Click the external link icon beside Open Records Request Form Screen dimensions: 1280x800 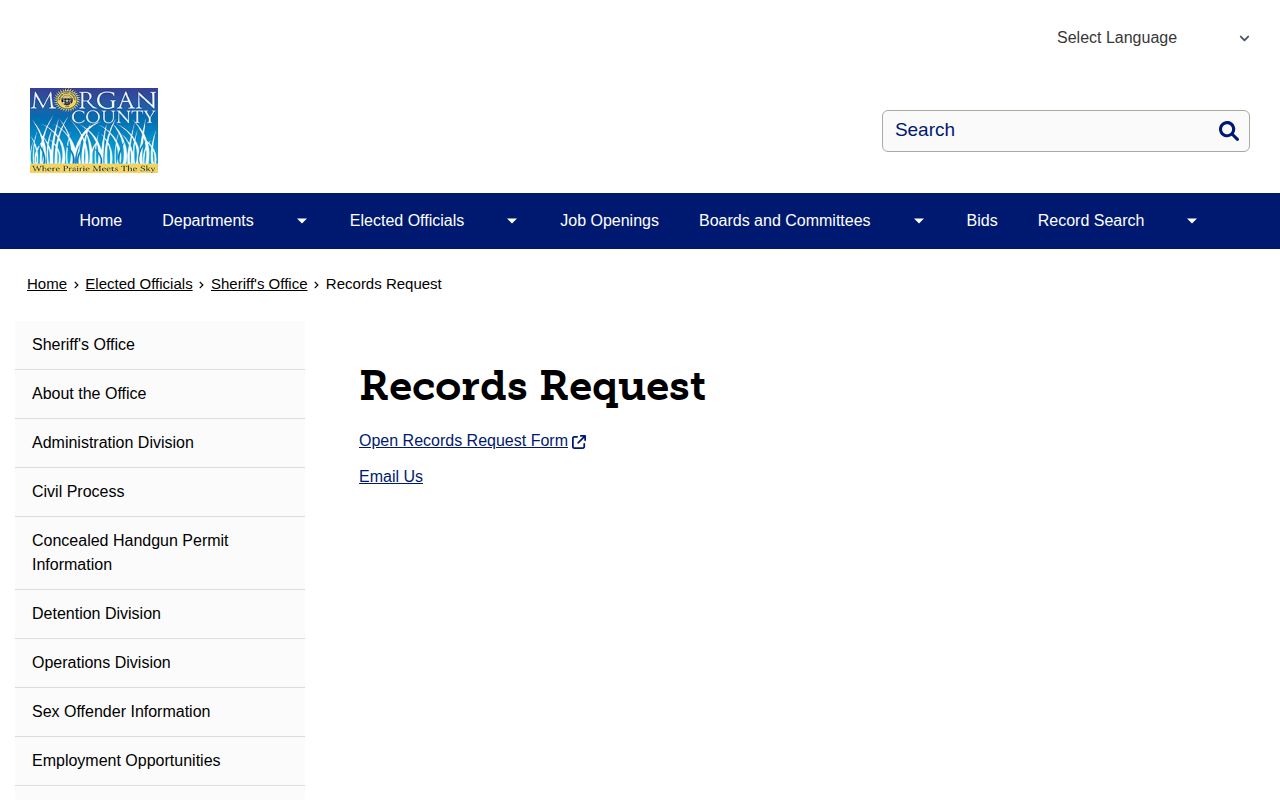(x=579, y=442)
